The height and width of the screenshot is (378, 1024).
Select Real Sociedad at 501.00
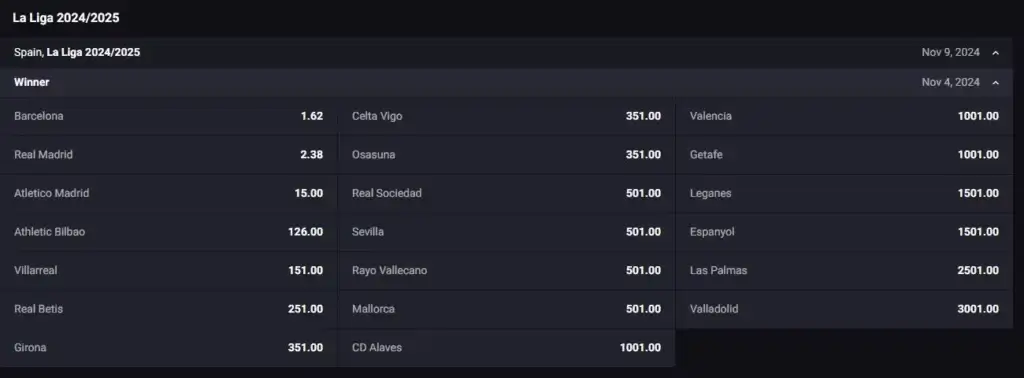tap(507, 193)
